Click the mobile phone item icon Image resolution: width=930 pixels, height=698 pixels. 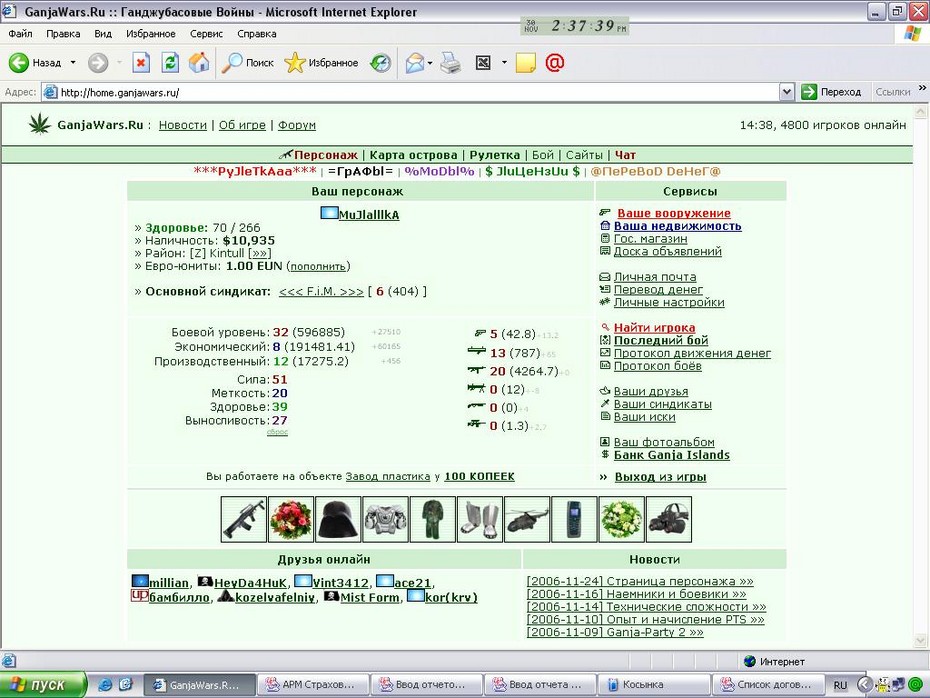[574, 519]
